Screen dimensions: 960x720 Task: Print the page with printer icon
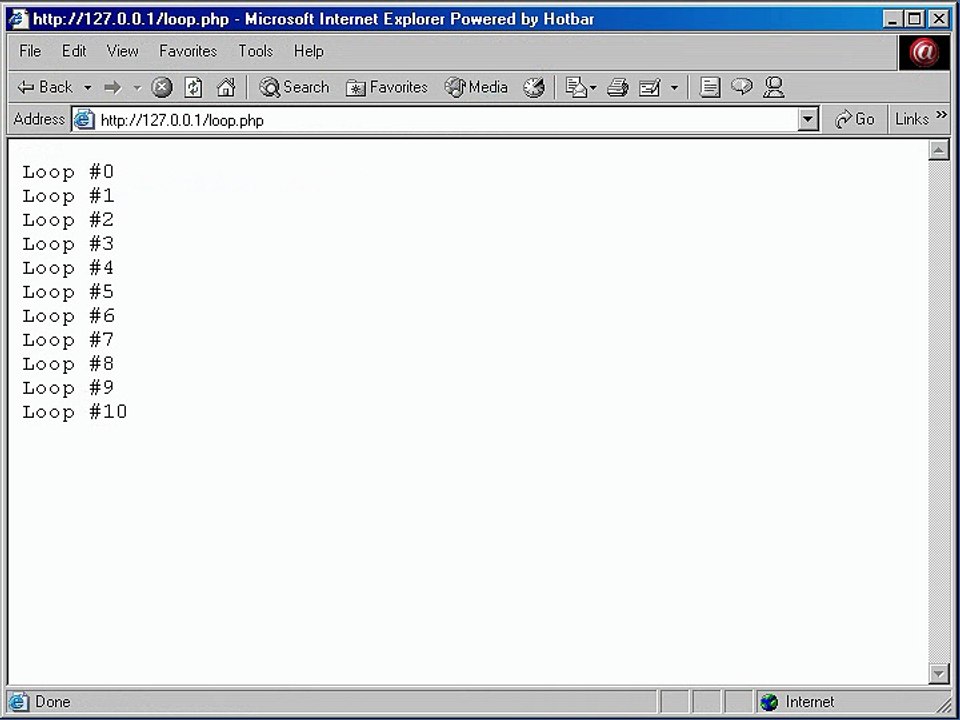617,88
